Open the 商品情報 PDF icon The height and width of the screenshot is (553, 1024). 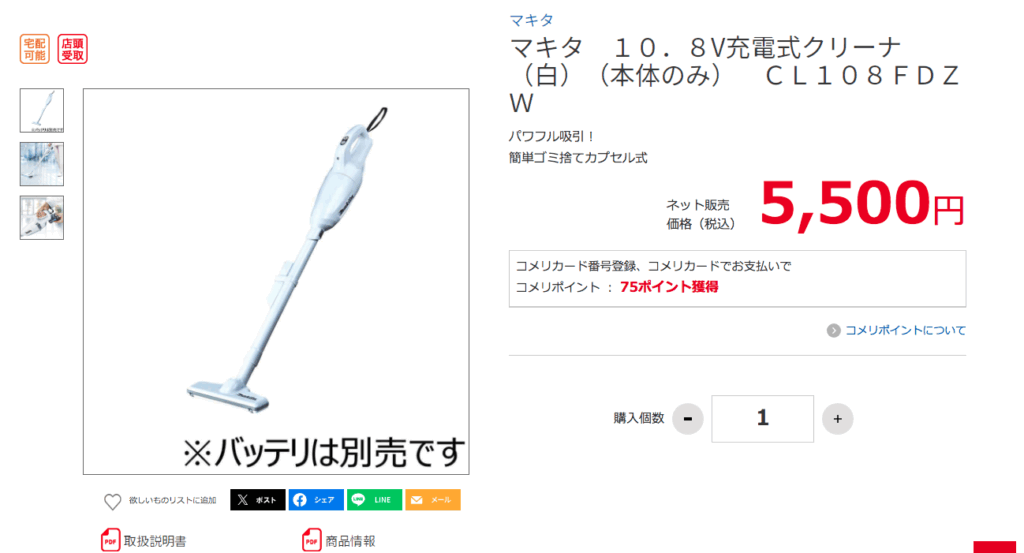[x=312, y=541]
